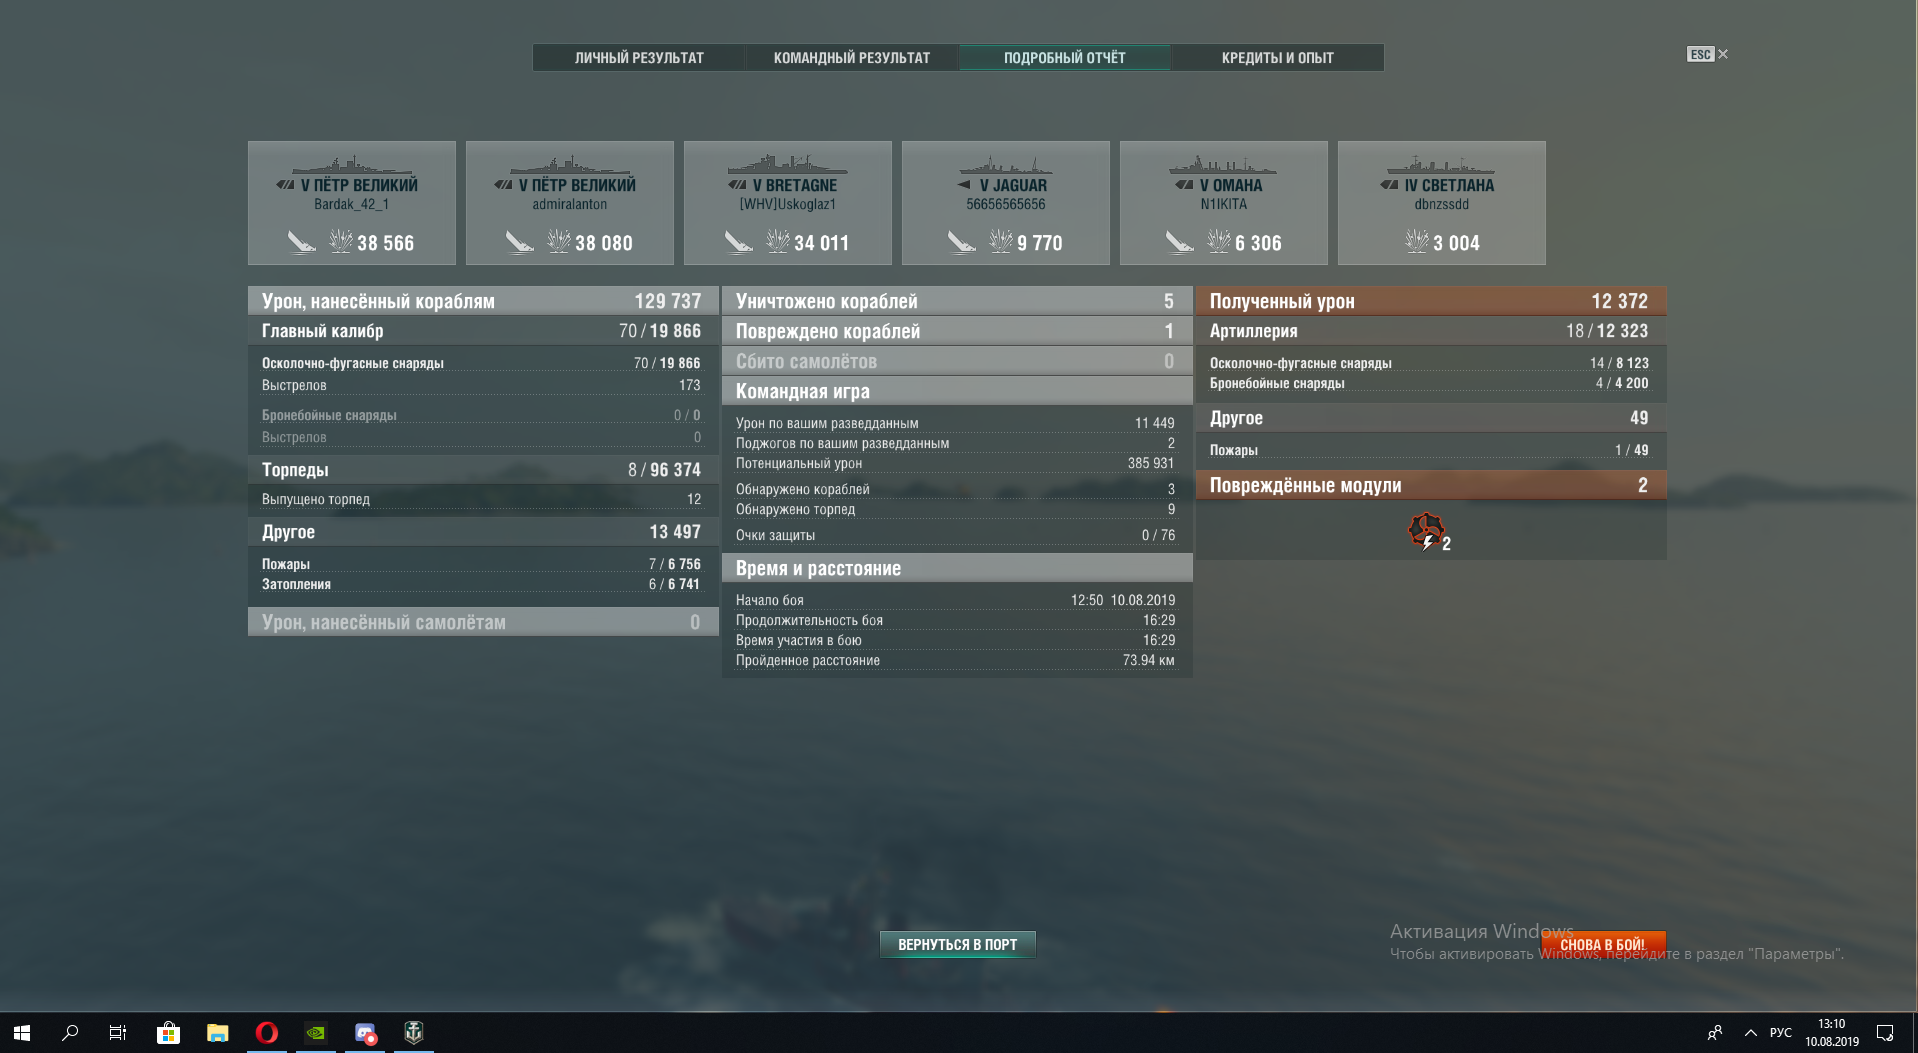Viewport: 1918px width, 1053px height.
Task: Open World of Warships taskbar icon
Action: (414, 1032)
